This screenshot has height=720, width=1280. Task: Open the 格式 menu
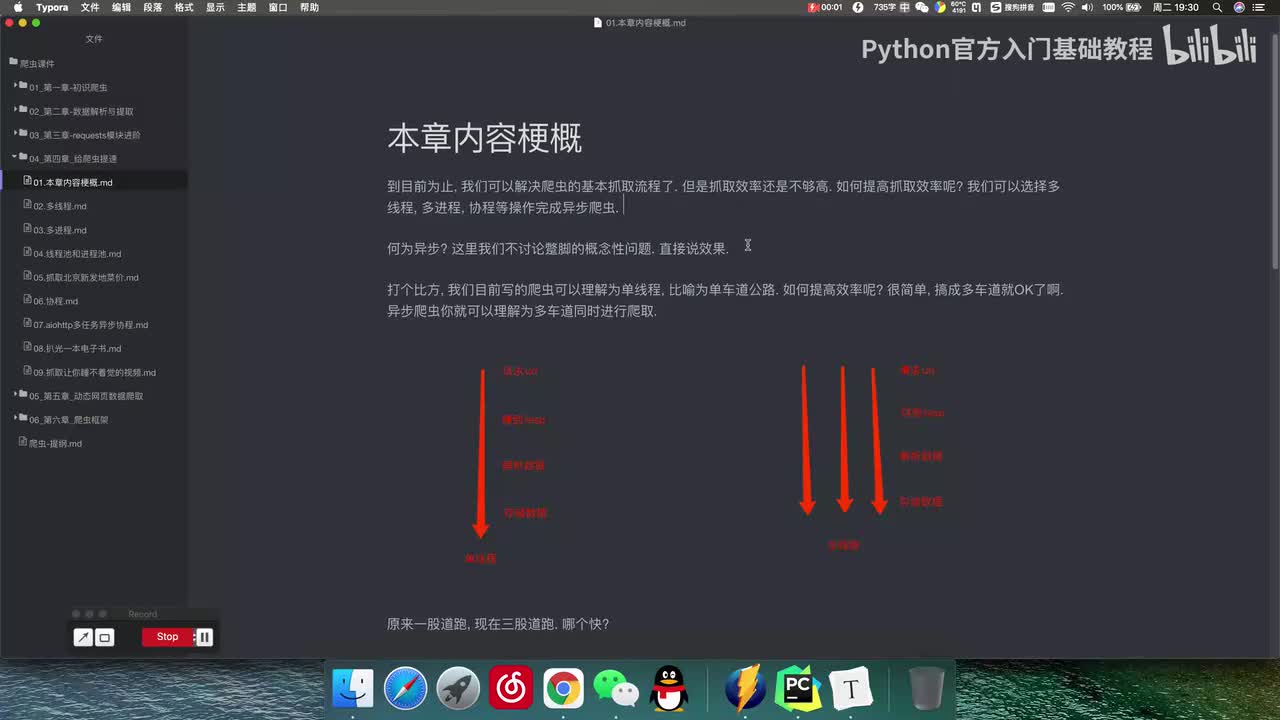[x=184, y=7]
